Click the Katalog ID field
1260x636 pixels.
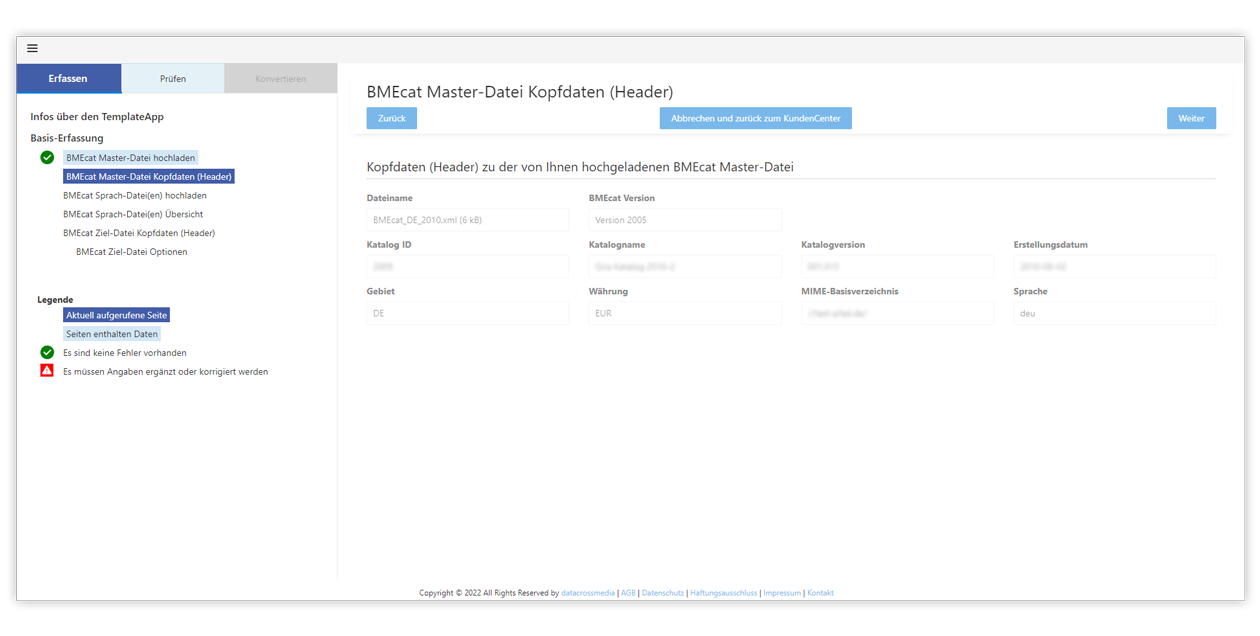pos(468,267)
